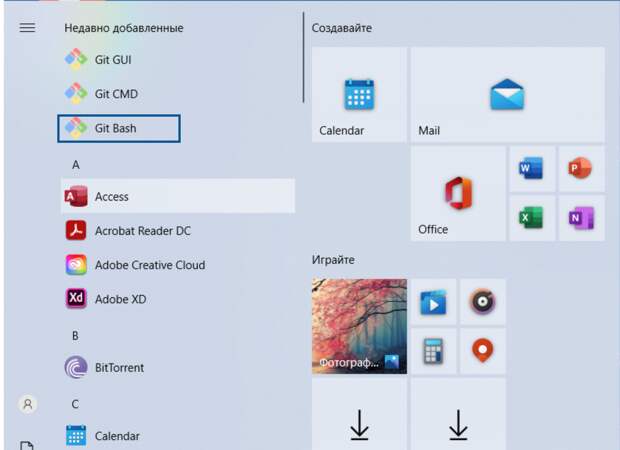Open the Movies & TV tile
This screenshot has width=620, height=450.
(x=433, y=302)
